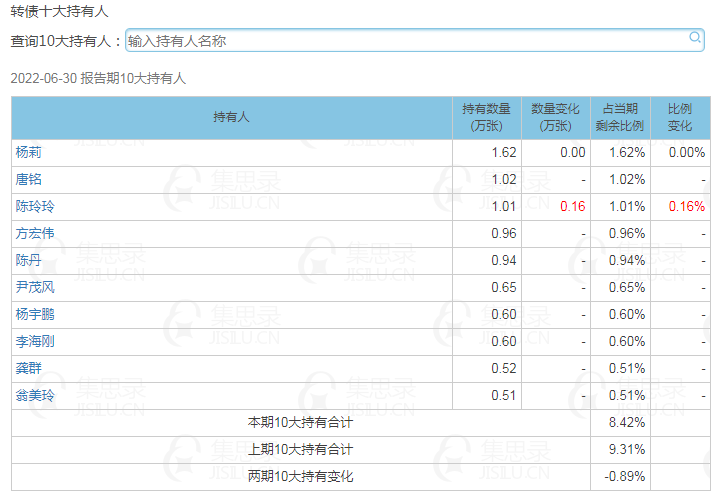
Task: Click the 持有数量(万张) column header
Action: (x=487, y=118)
